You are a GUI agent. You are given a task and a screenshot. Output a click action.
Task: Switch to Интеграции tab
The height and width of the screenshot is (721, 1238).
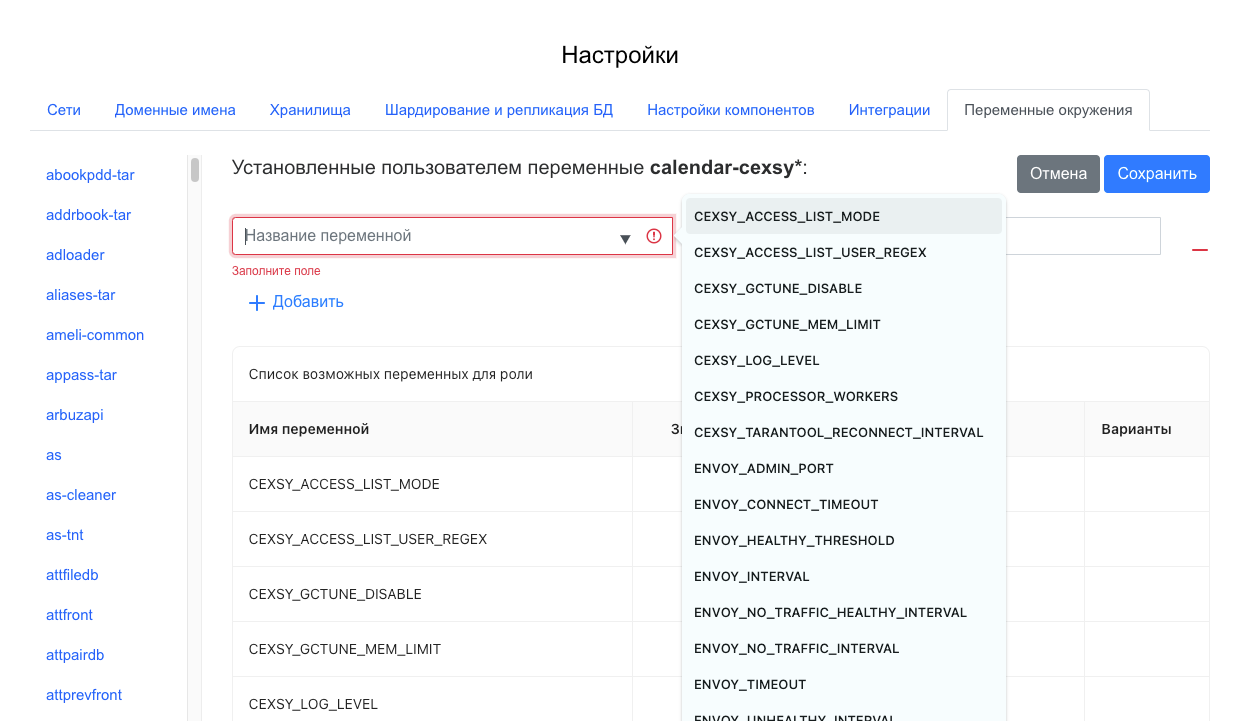click(889, 110)
